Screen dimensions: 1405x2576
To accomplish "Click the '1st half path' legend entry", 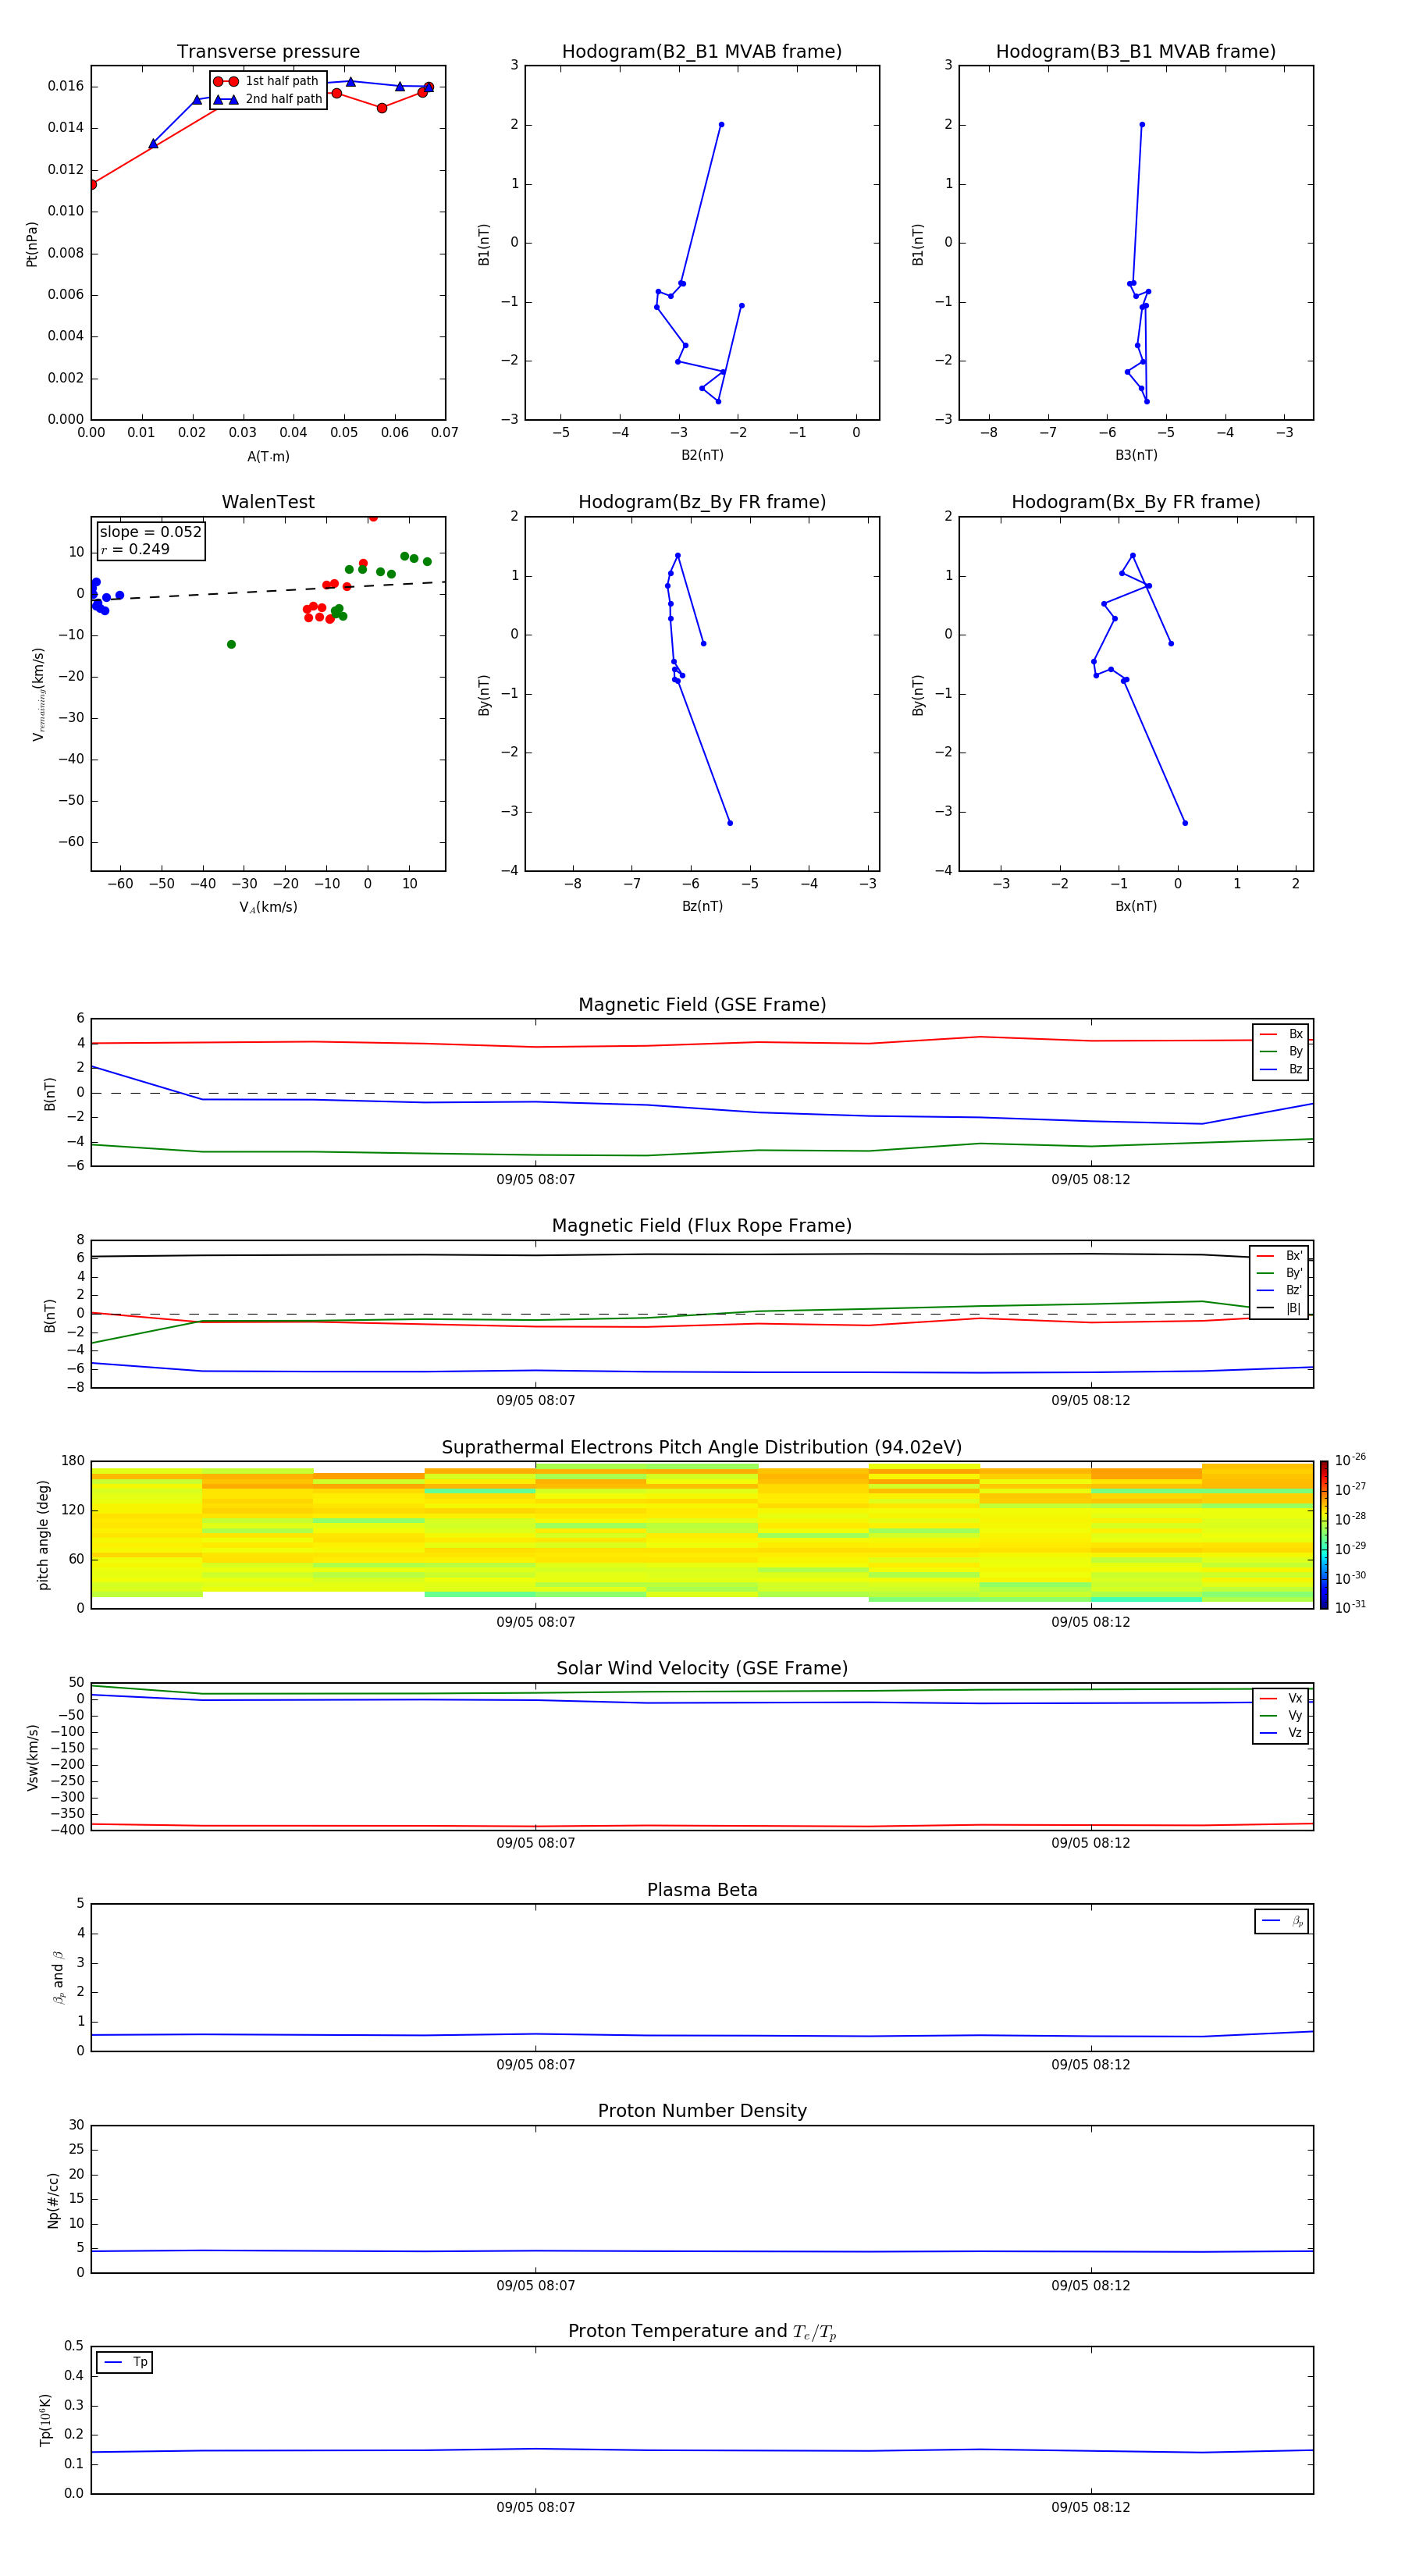I will [267, 81].
